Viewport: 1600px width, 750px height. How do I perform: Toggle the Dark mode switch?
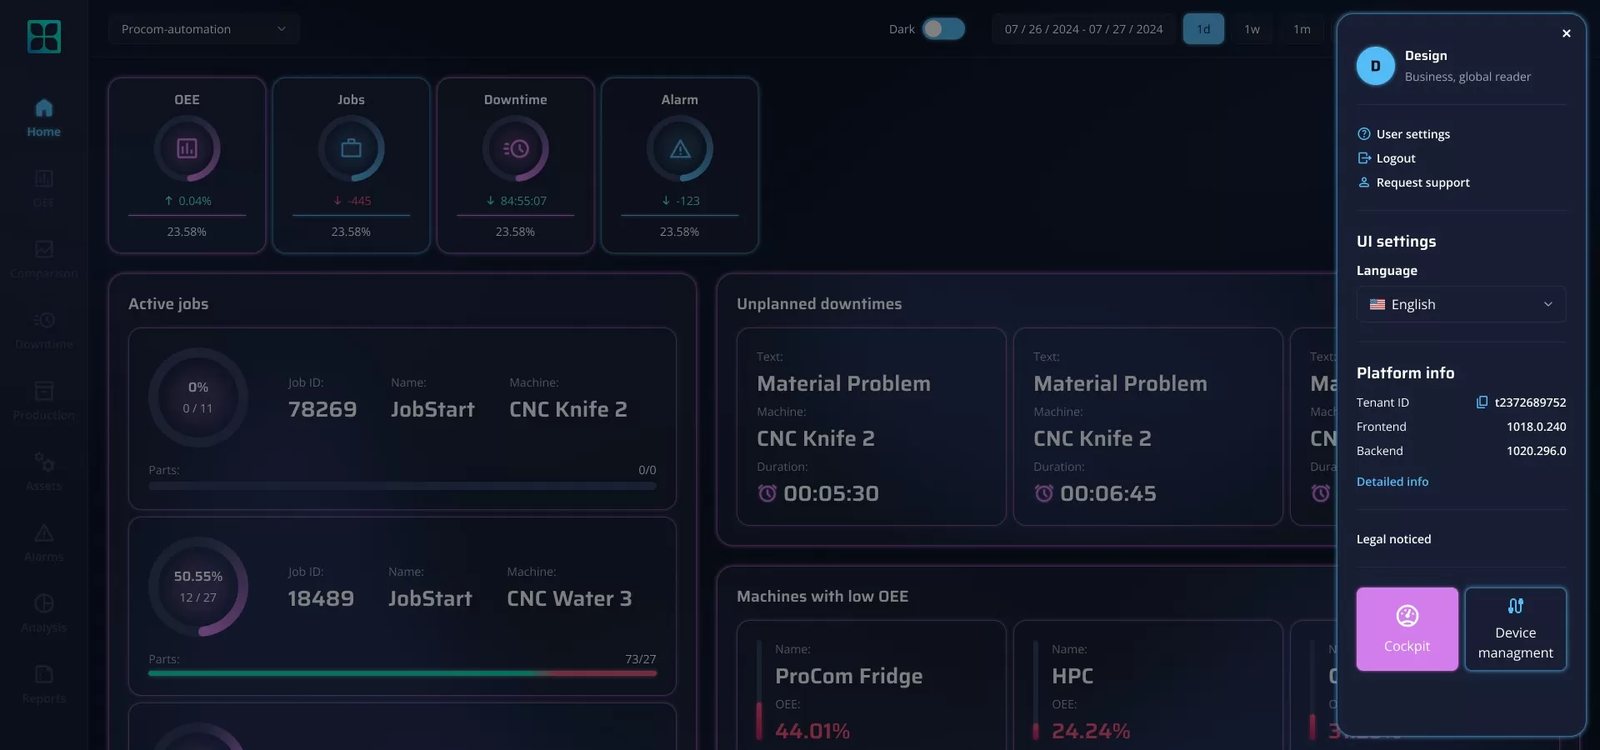(x=943, y=29)
